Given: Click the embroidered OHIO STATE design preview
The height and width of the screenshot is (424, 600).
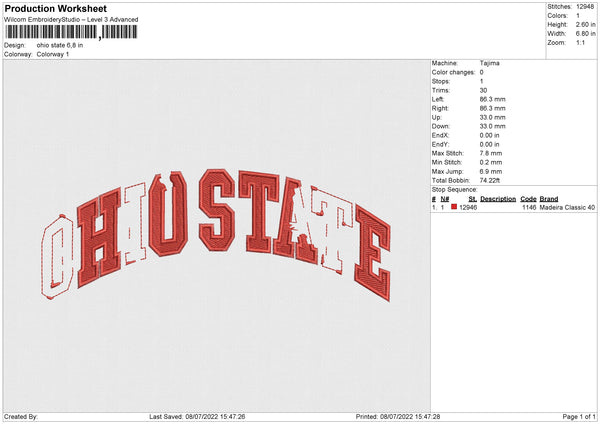Looking at the screenshot, I should [x=216, y=235].
